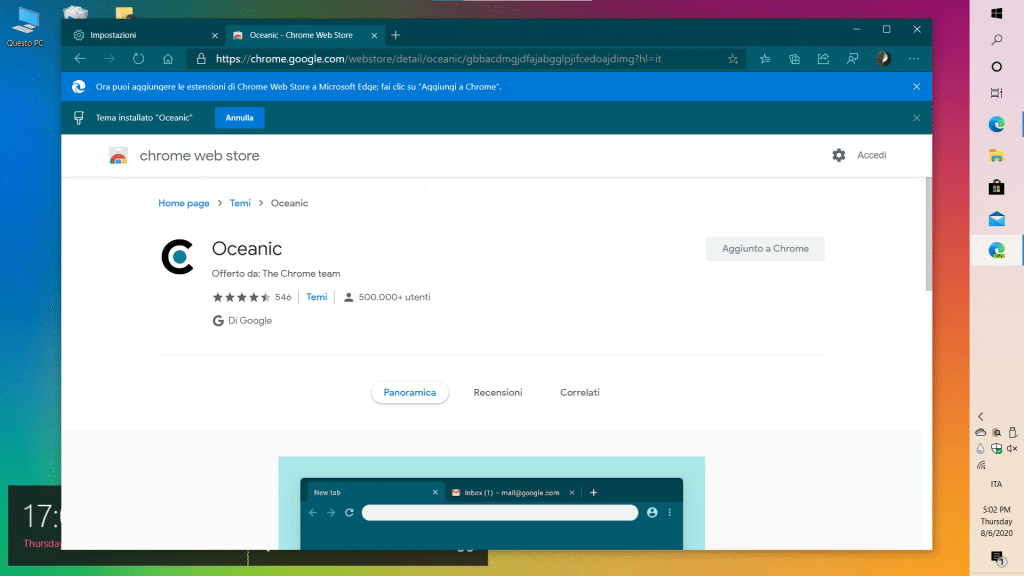The image size is (1024, 576).
Task: Open Microsoft Store from the taskbar
Action: pos(996,187)
